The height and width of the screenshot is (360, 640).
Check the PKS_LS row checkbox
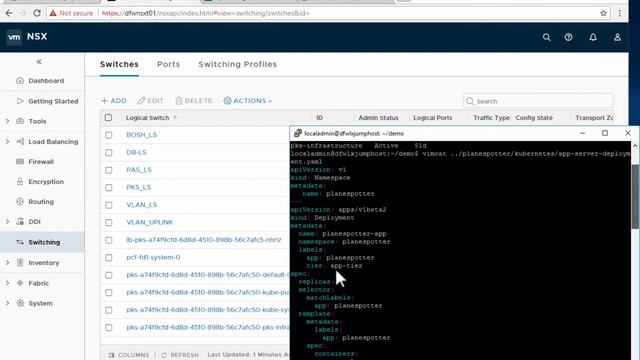tap(109, 188)
